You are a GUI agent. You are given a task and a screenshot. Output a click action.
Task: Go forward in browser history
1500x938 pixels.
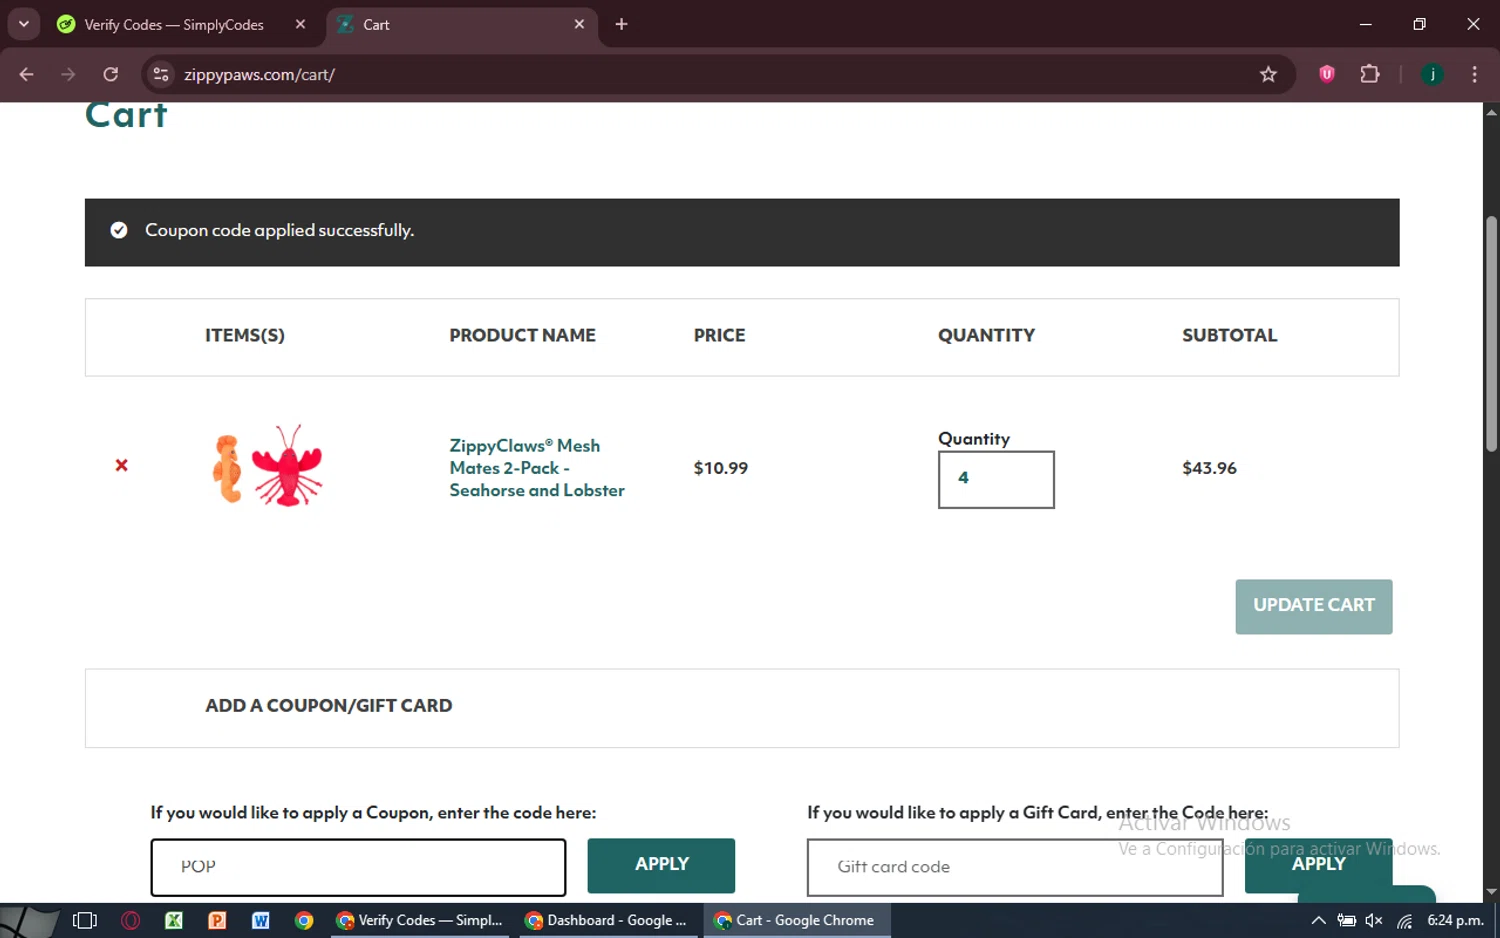coord(68,74)
